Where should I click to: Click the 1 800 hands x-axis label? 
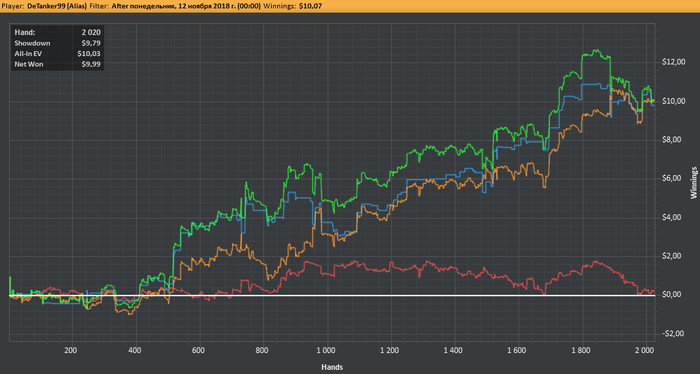tap(581, 350)
